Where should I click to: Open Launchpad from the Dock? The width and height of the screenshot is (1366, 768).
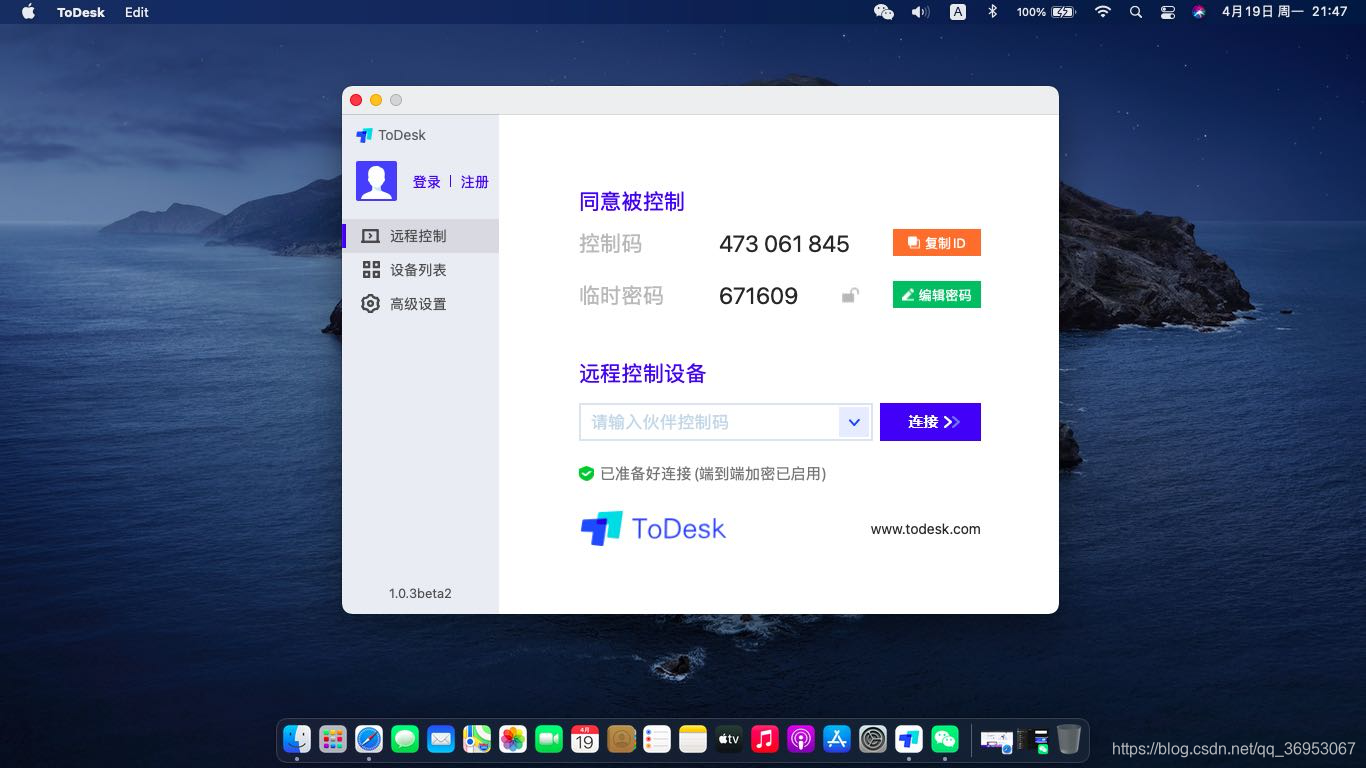click(333, 739)
